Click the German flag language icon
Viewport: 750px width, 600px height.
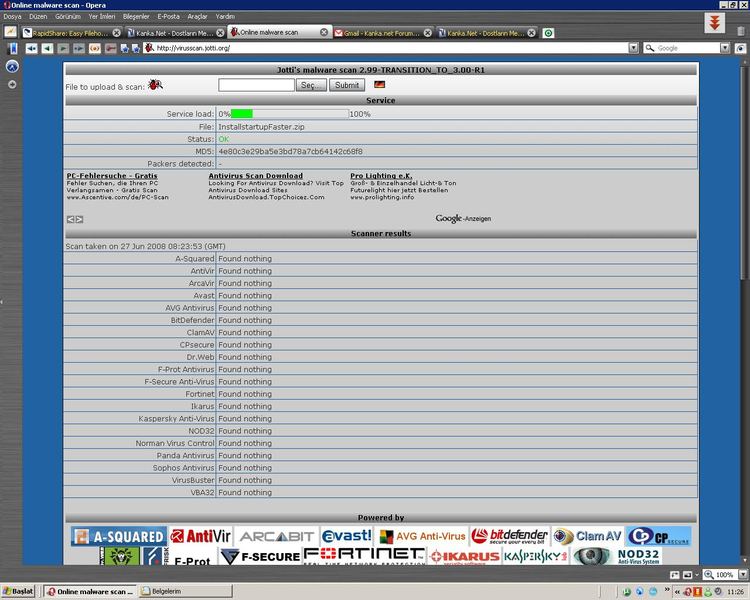[379, 86]
